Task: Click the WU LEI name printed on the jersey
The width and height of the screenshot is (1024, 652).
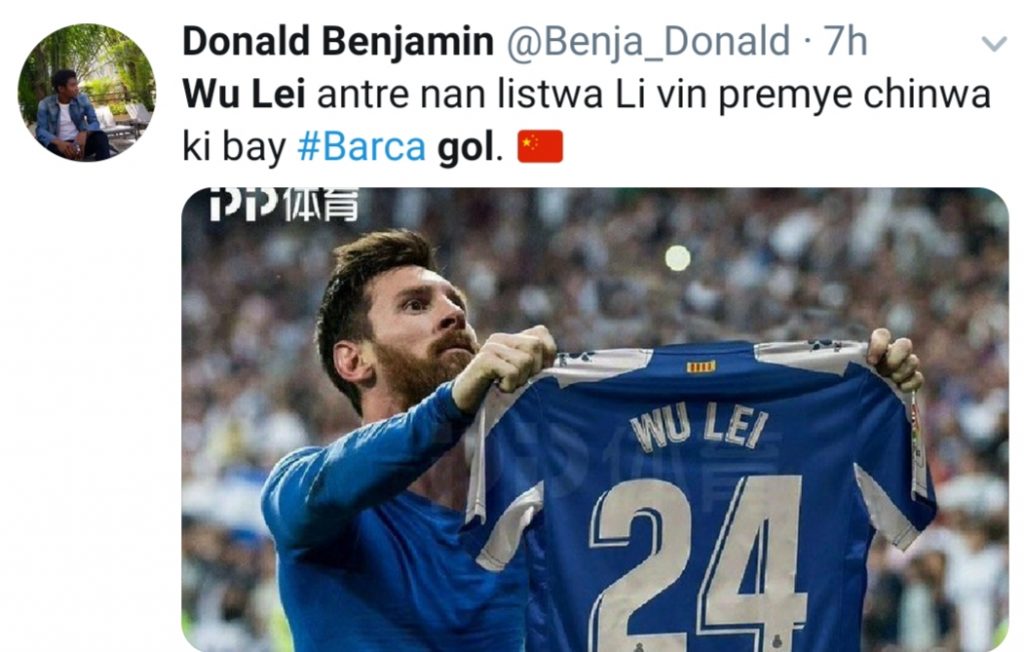Action: pyautogui.click(x=699, y=429)
